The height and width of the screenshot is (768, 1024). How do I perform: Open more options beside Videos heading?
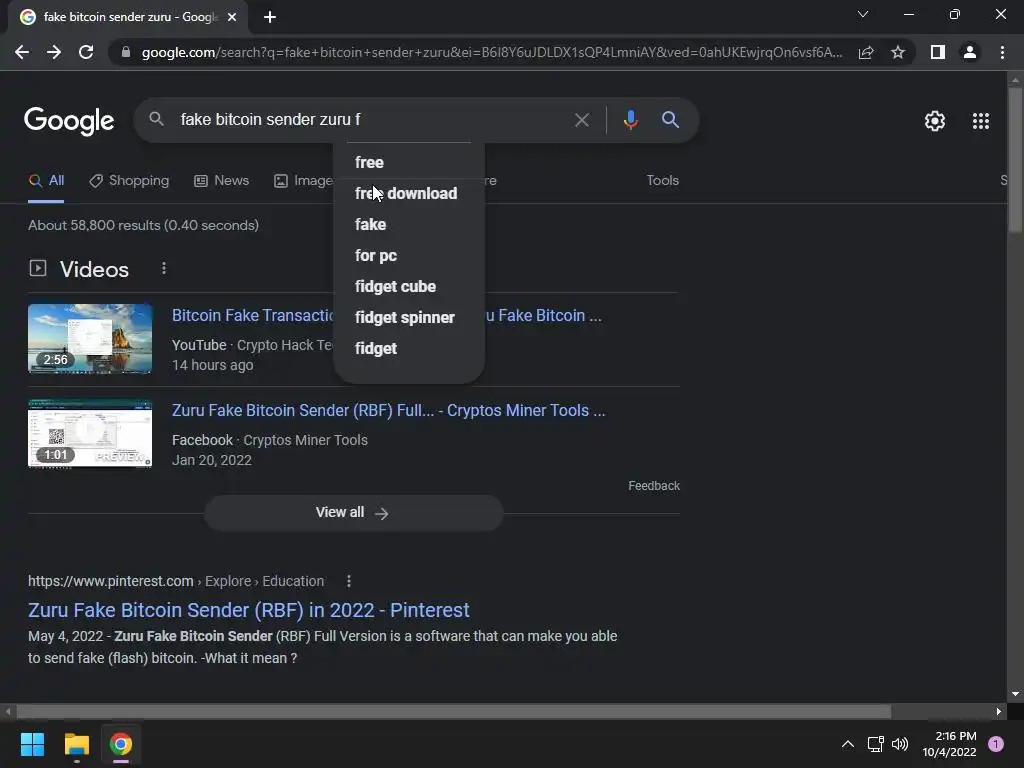(x=164, y=268)
